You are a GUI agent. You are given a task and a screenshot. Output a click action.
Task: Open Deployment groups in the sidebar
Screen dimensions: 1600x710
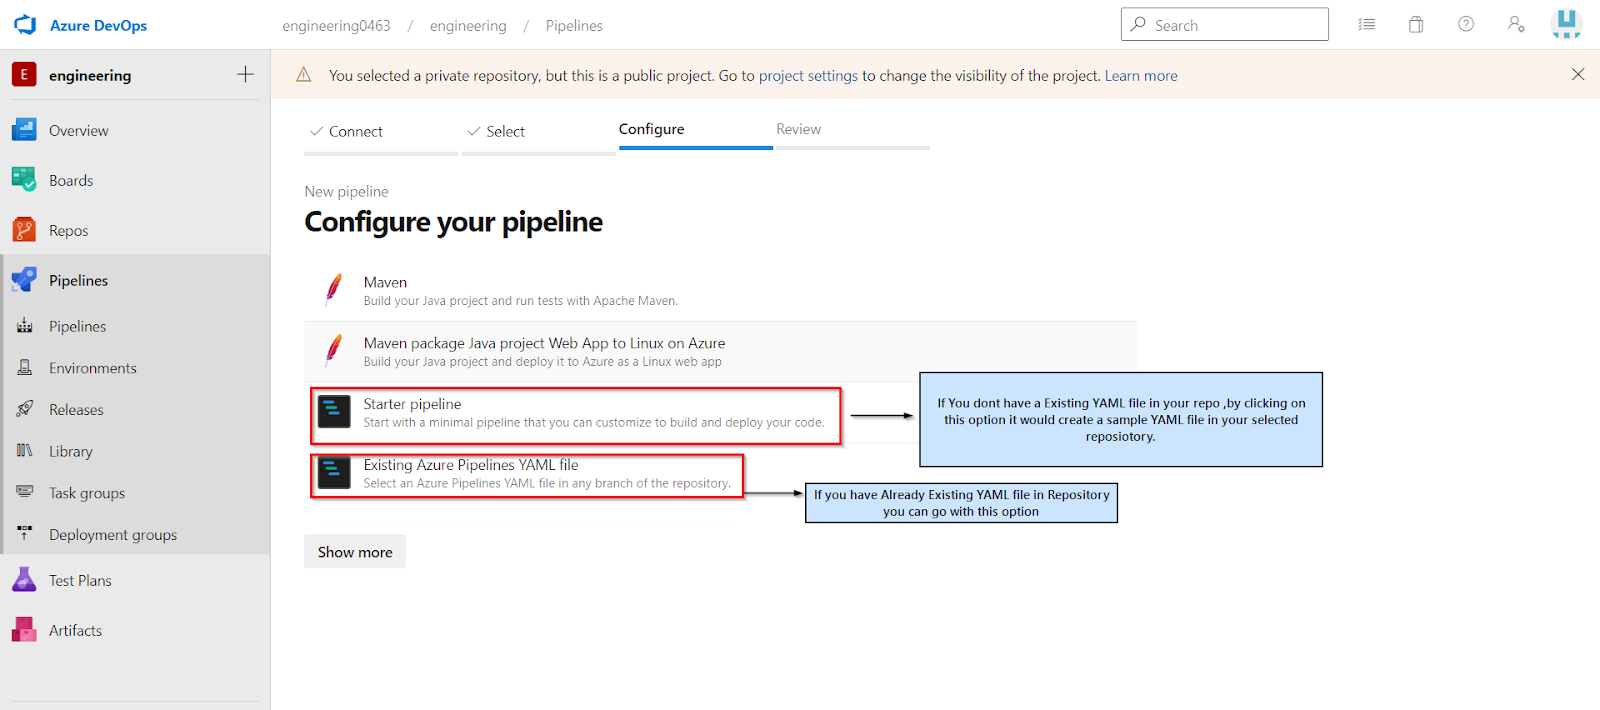click(x=135, y=535)
